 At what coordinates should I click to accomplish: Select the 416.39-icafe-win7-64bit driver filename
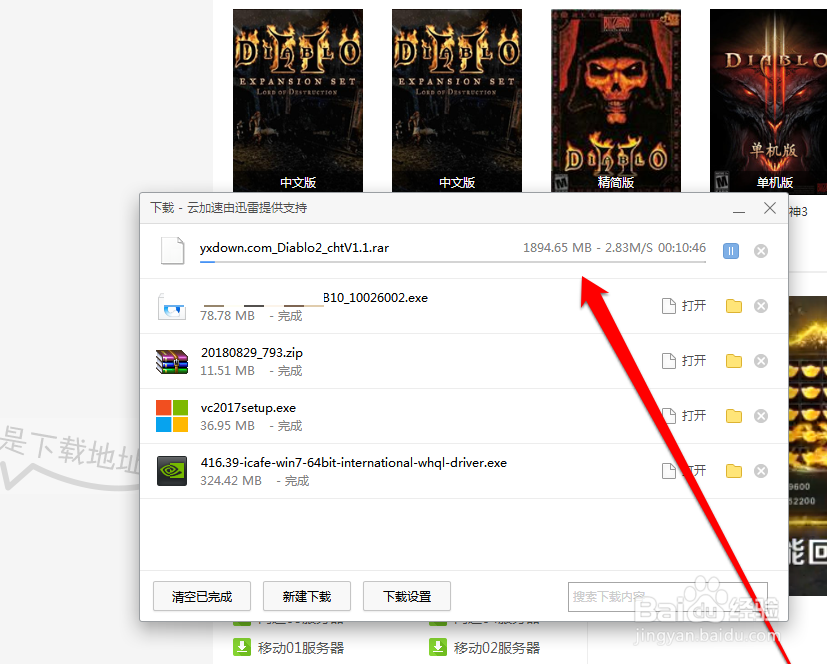[353, 463]
